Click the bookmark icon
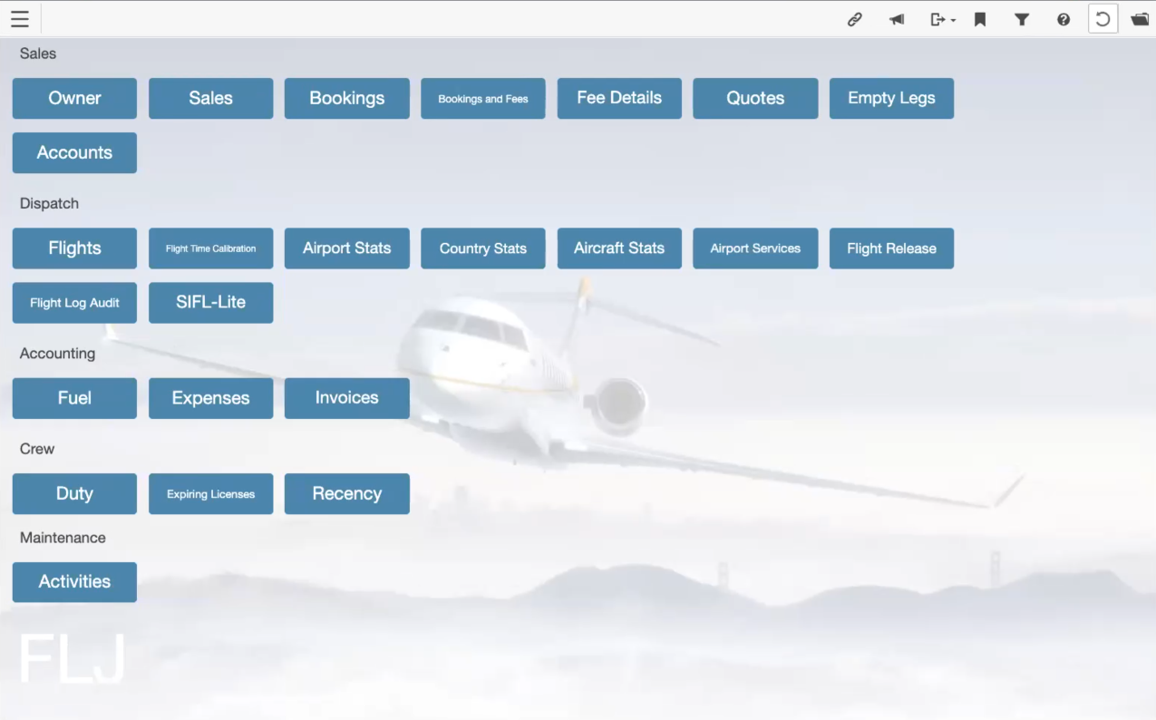 pos(980,20)
